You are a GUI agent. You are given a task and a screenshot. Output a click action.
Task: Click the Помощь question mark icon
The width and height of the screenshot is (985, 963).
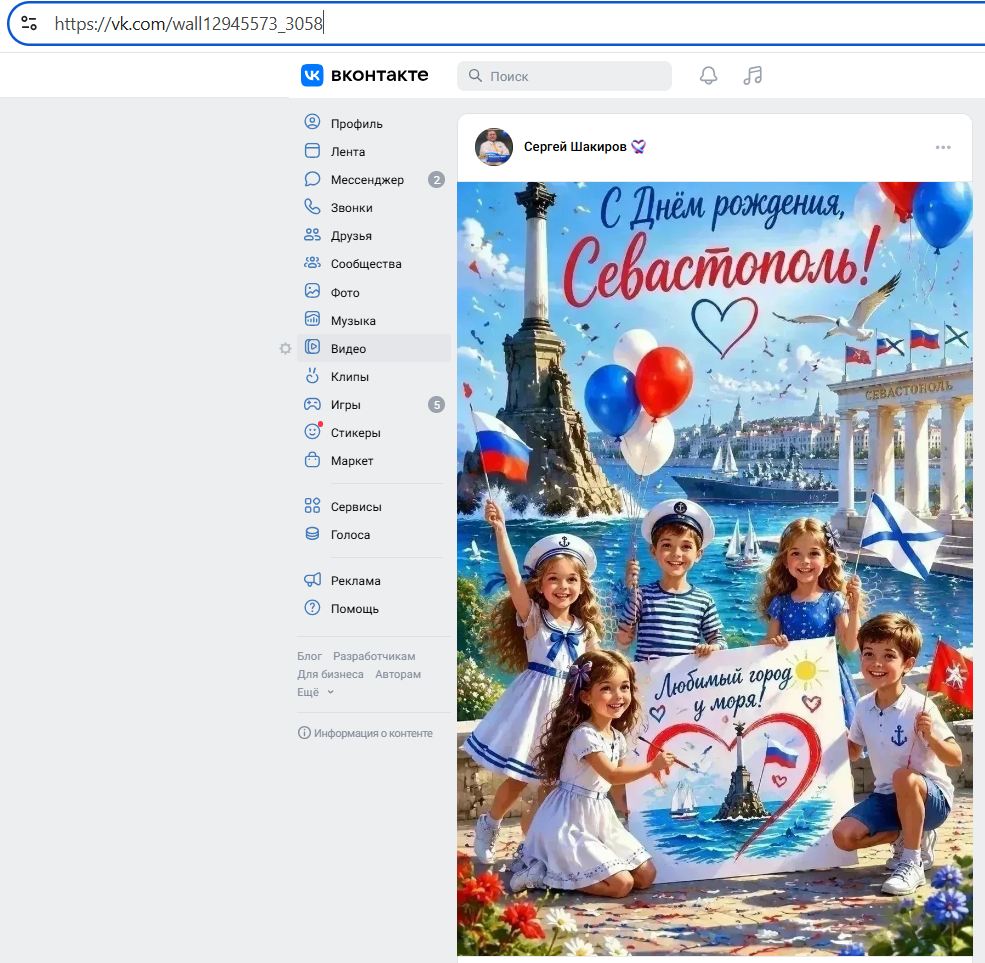coord(312,607)
